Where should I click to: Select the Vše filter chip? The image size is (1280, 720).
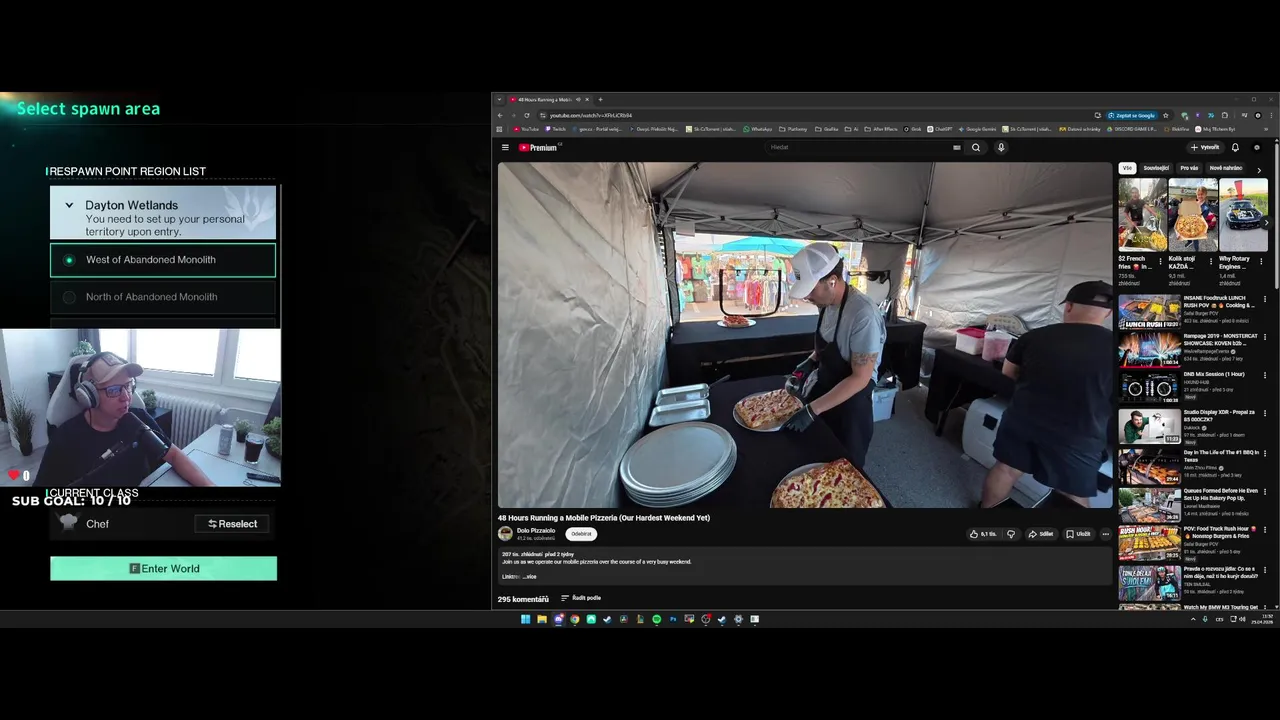pos(1127,168)
